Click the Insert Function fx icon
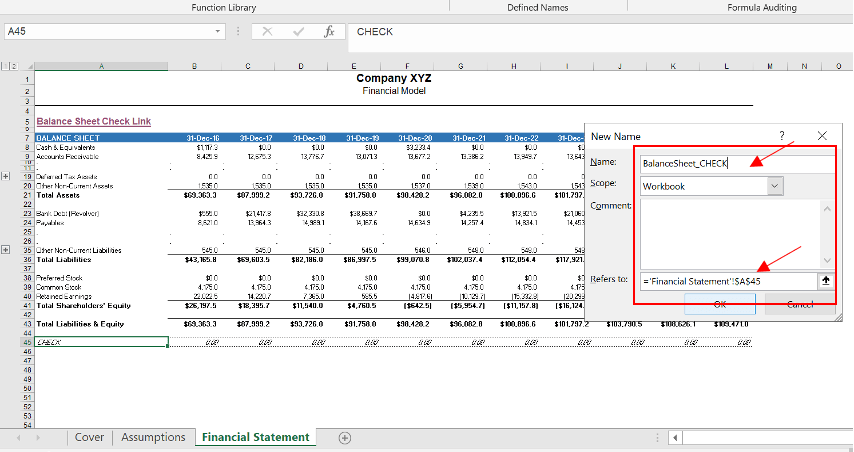The width and height of the screenshot is (854, 452). click(329, 32)
